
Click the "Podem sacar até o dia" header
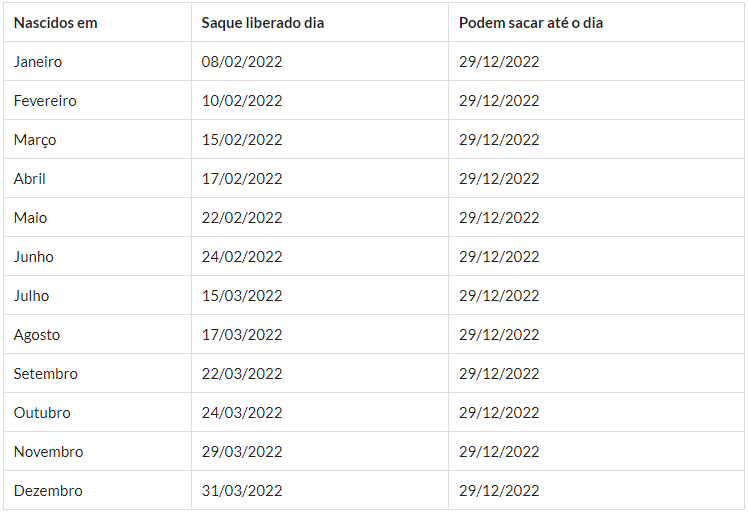point(531,23)
